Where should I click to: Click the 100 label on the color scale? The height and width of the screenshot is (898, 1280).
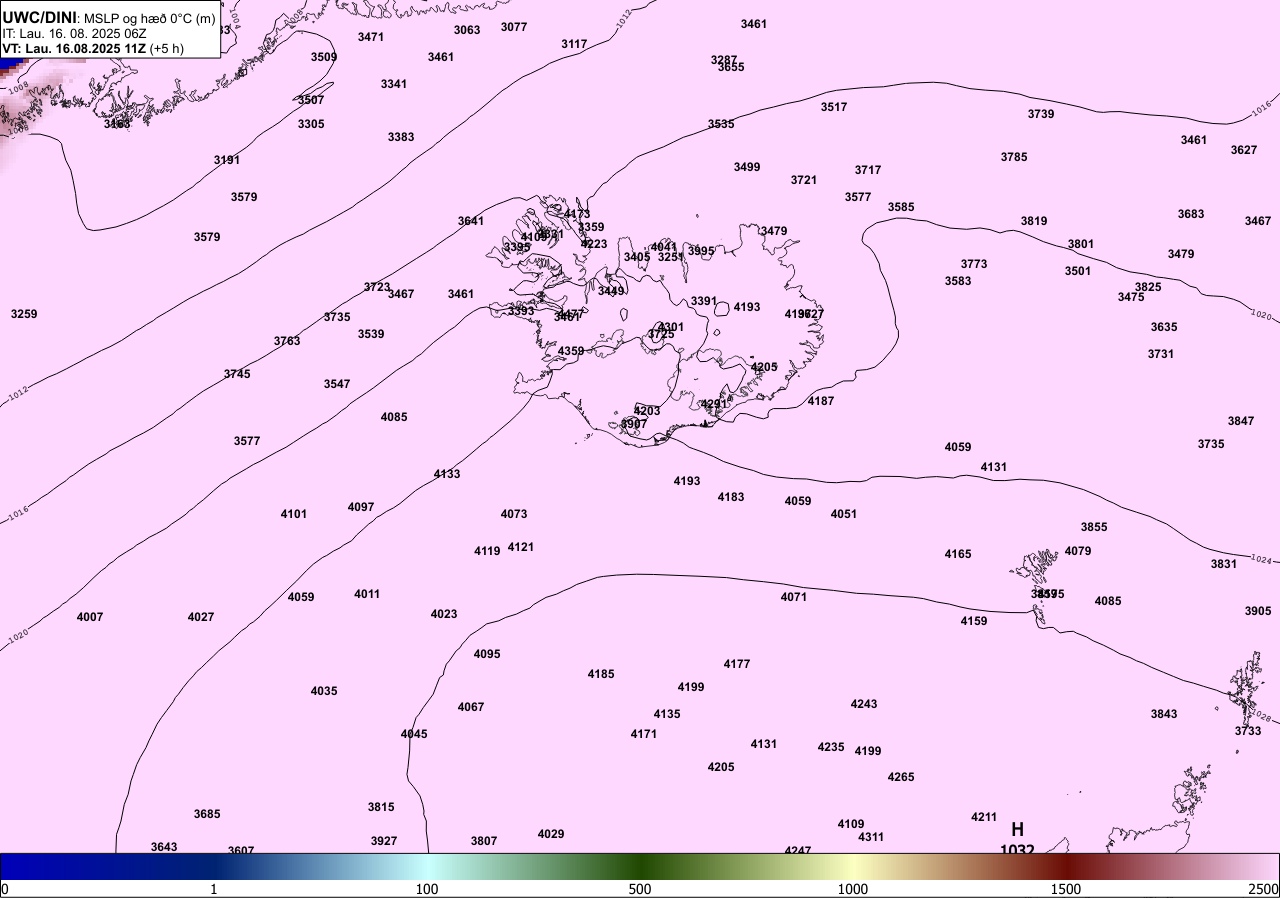(427, 889)
